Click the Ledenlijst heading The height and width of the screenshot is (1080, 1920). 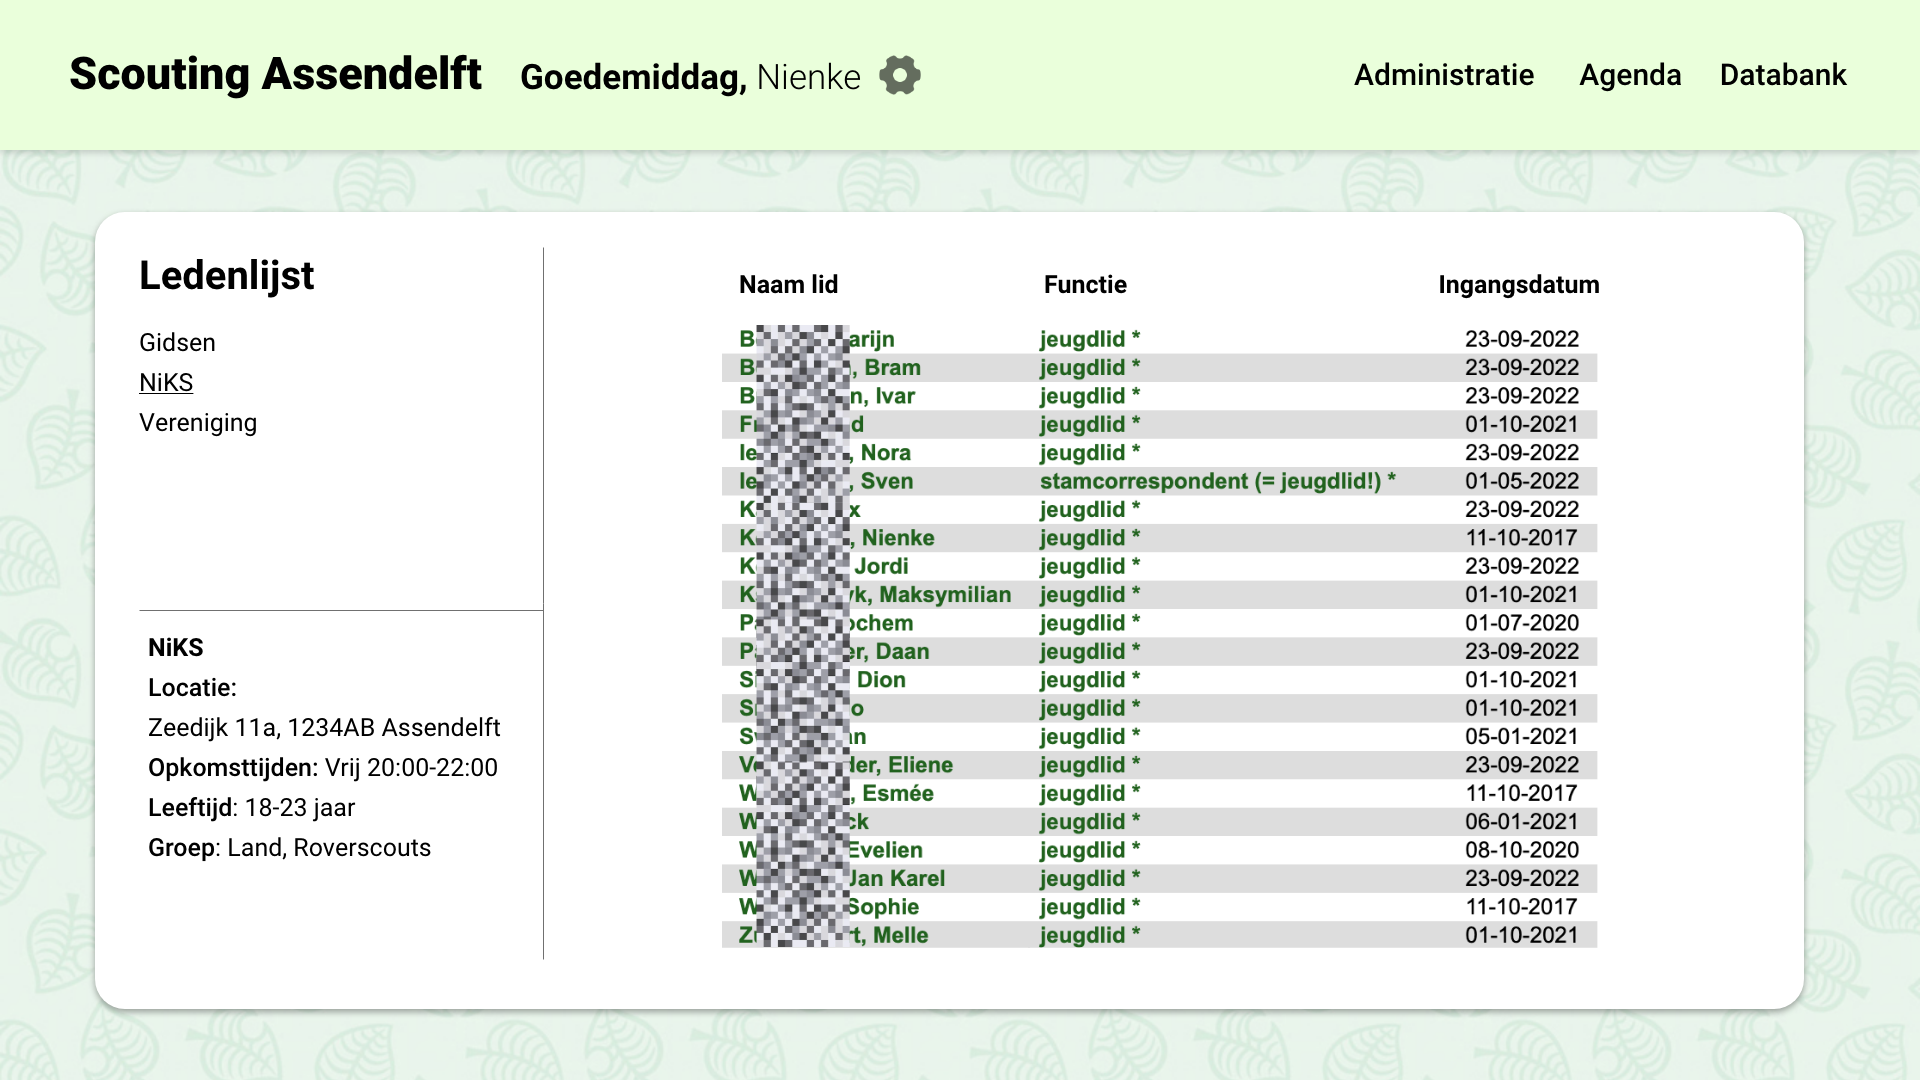[226, 275]
